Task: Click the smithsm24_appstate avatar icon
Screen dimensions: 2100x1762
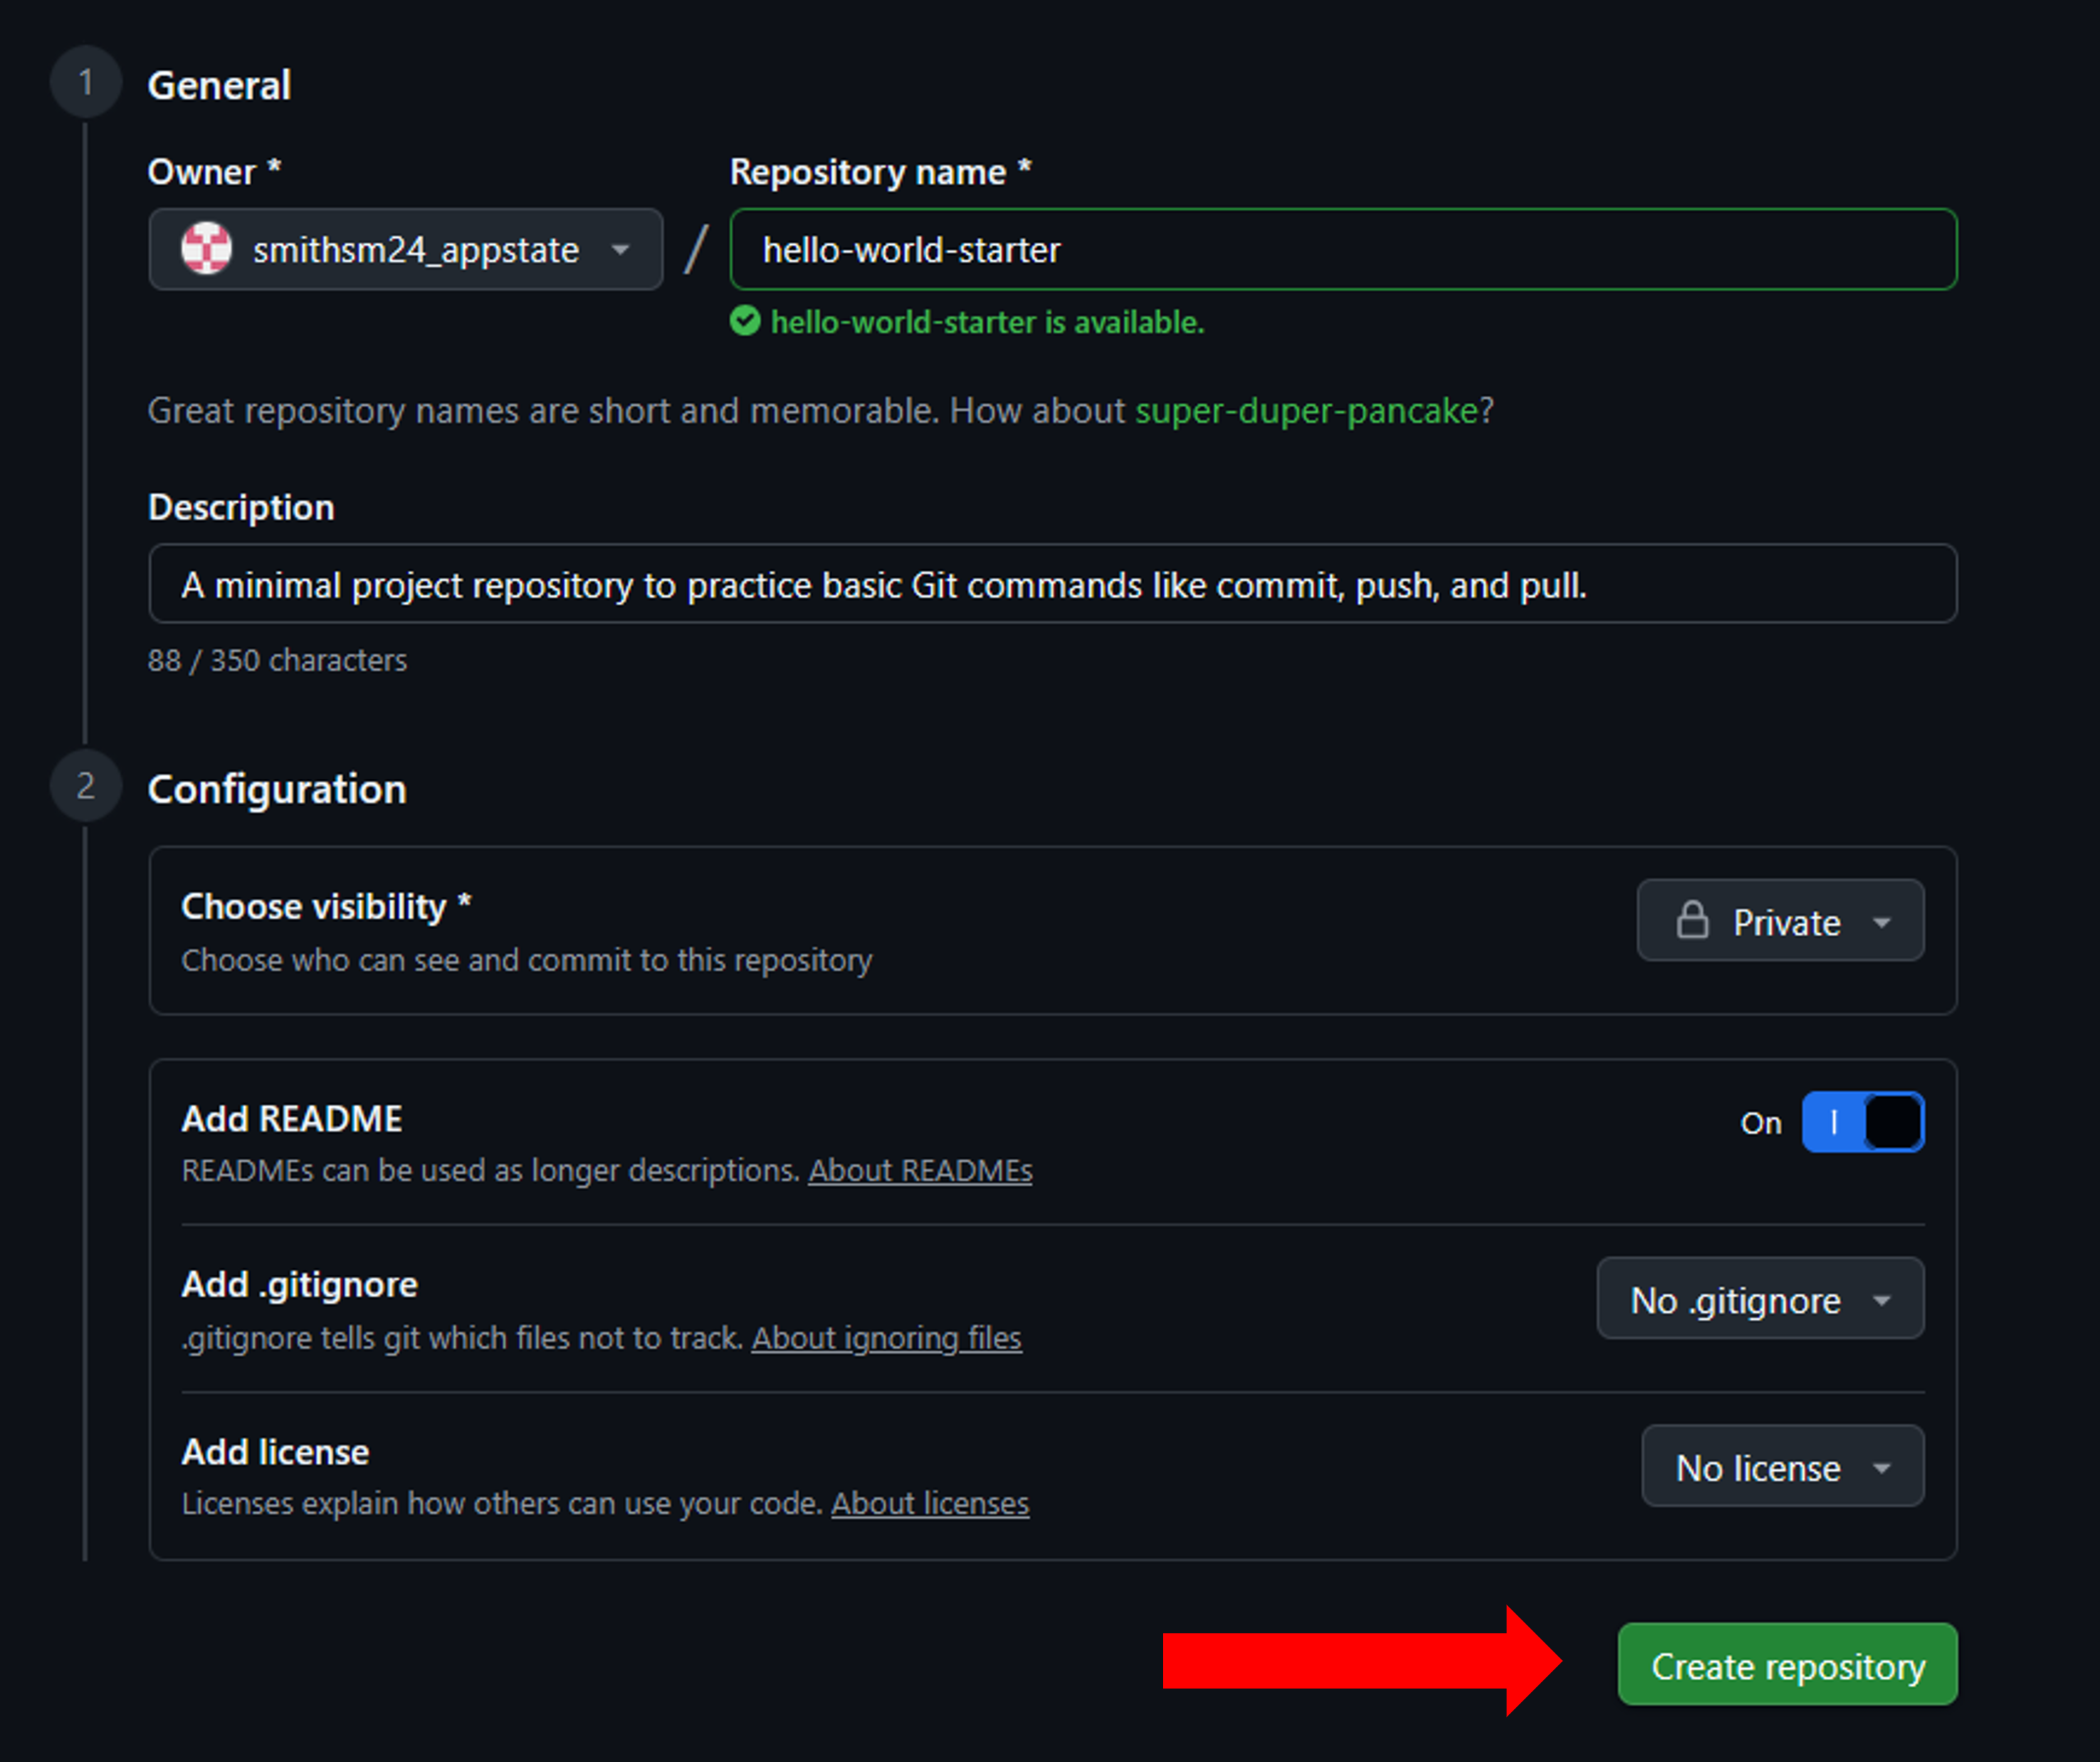Action: pyautogui.click(x=204, y=249)
